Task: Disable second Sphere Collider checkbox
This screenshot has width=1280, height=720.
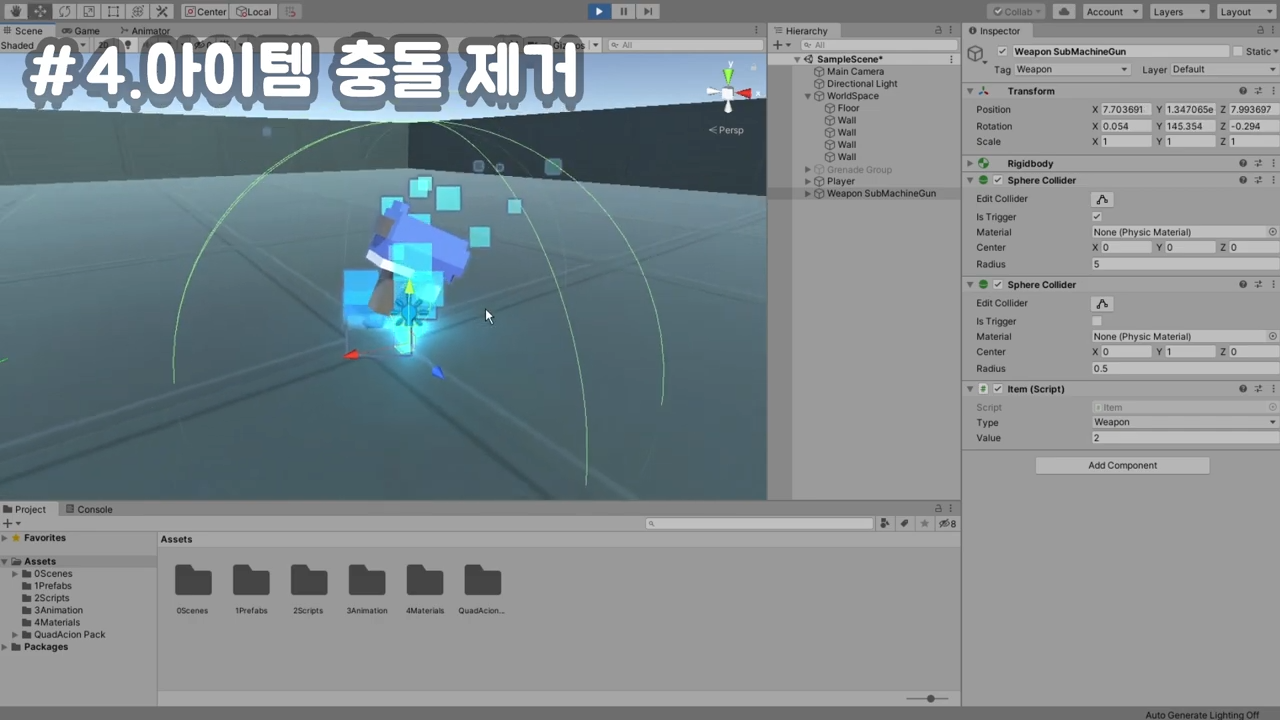Action: tap(998, 285)
